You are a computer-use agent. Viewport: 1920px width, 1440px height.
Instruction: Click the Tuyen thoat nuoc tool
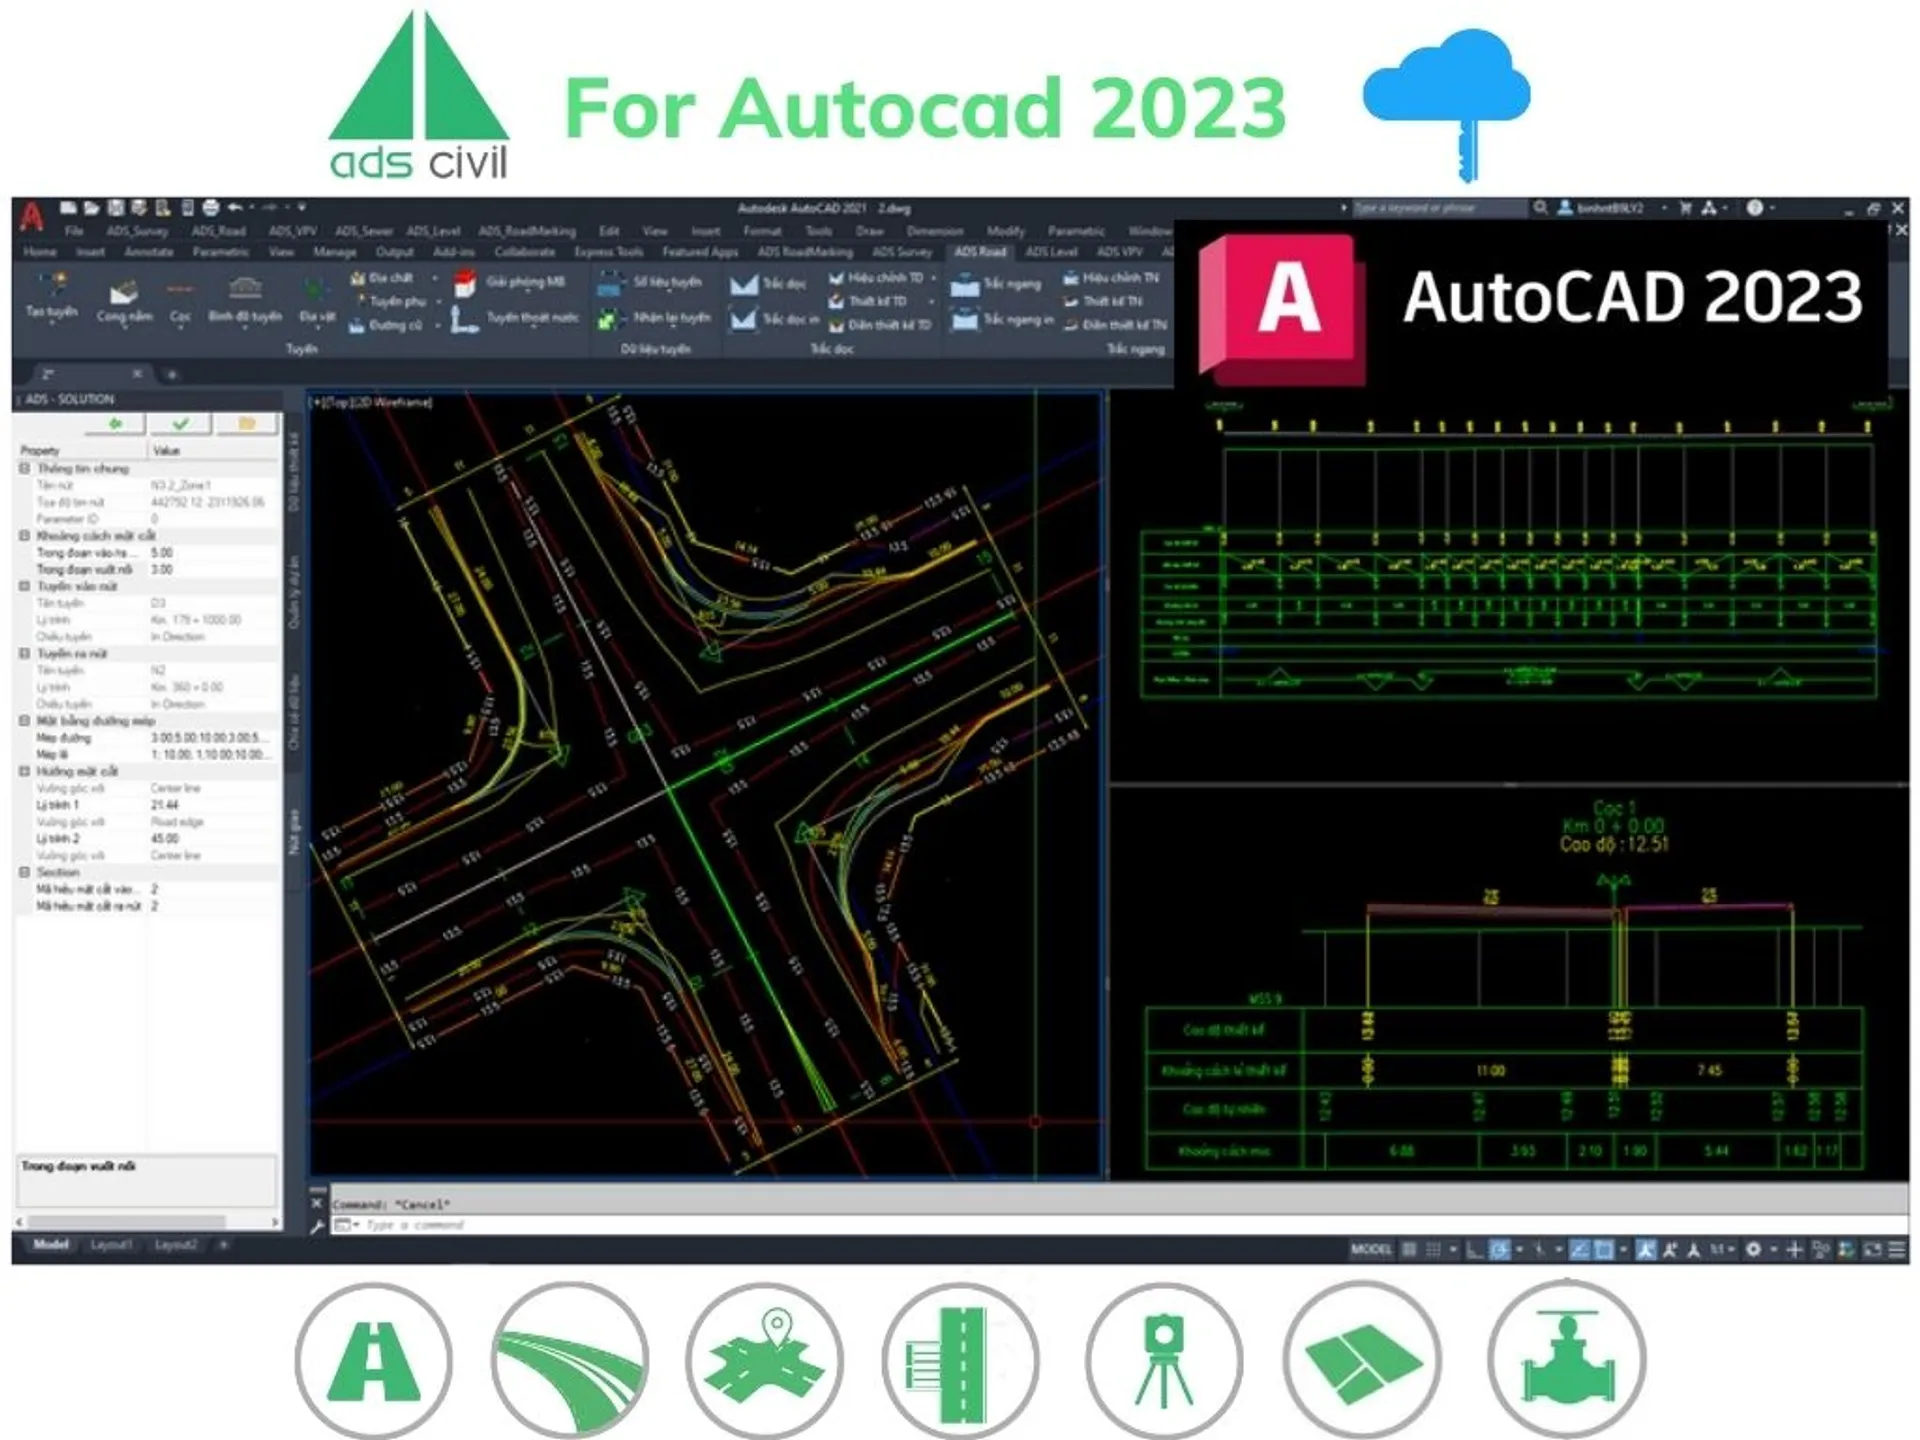pos(515,318)
